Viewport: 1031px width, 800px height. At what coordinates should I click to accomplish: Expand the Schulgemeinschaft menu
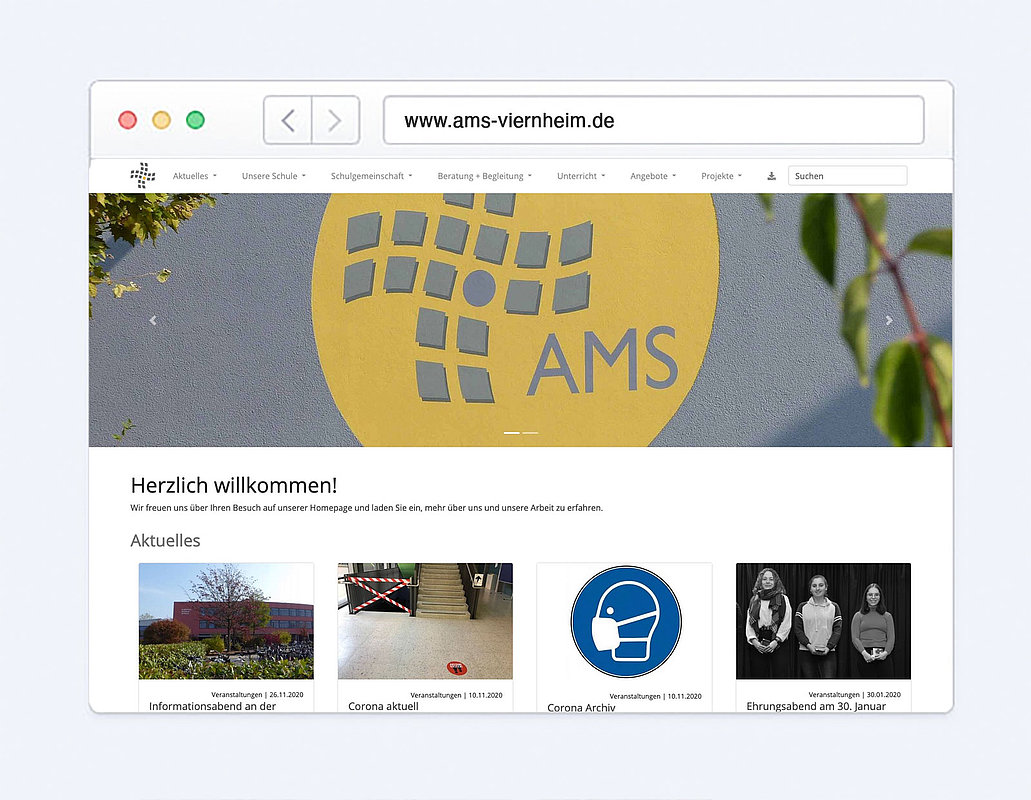(371, 176)
